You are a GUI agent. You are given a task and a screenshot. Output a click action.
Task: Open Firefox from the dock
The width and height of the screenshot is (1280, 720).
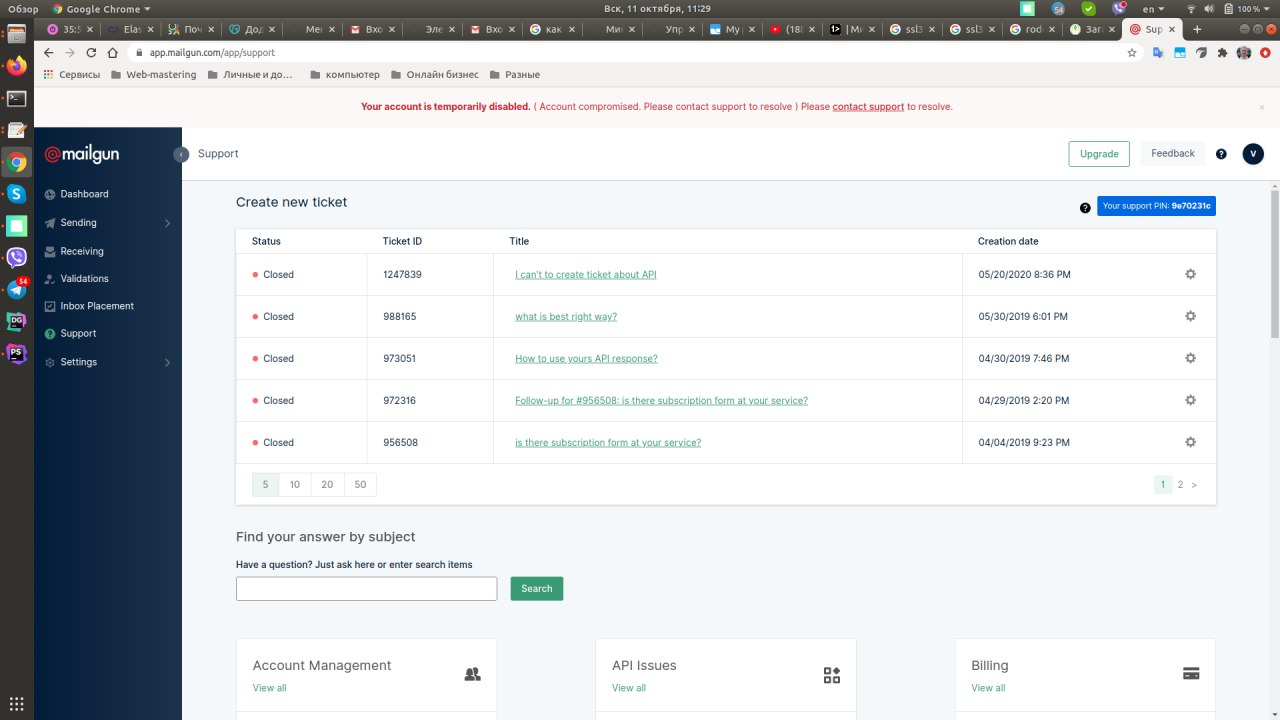(16, 66)
